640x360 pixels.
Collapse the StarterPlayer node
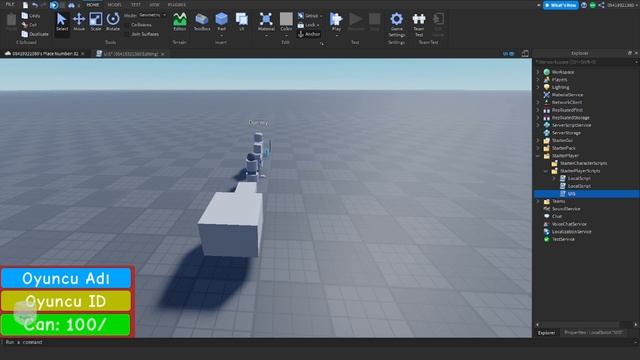538,156
